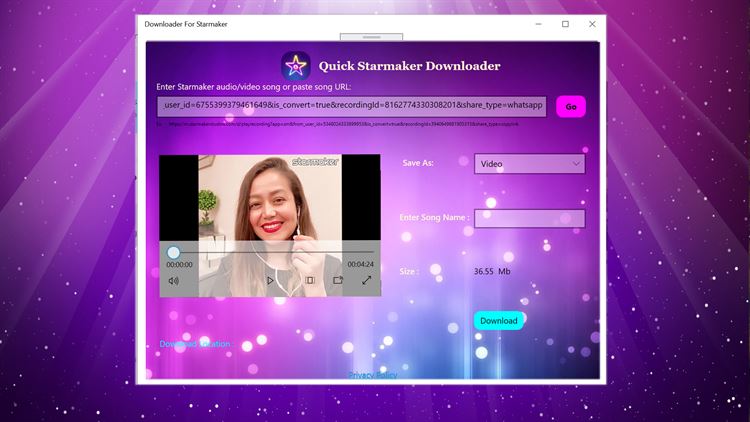Open the Save As Video dropdown

(x=529, y=164)
